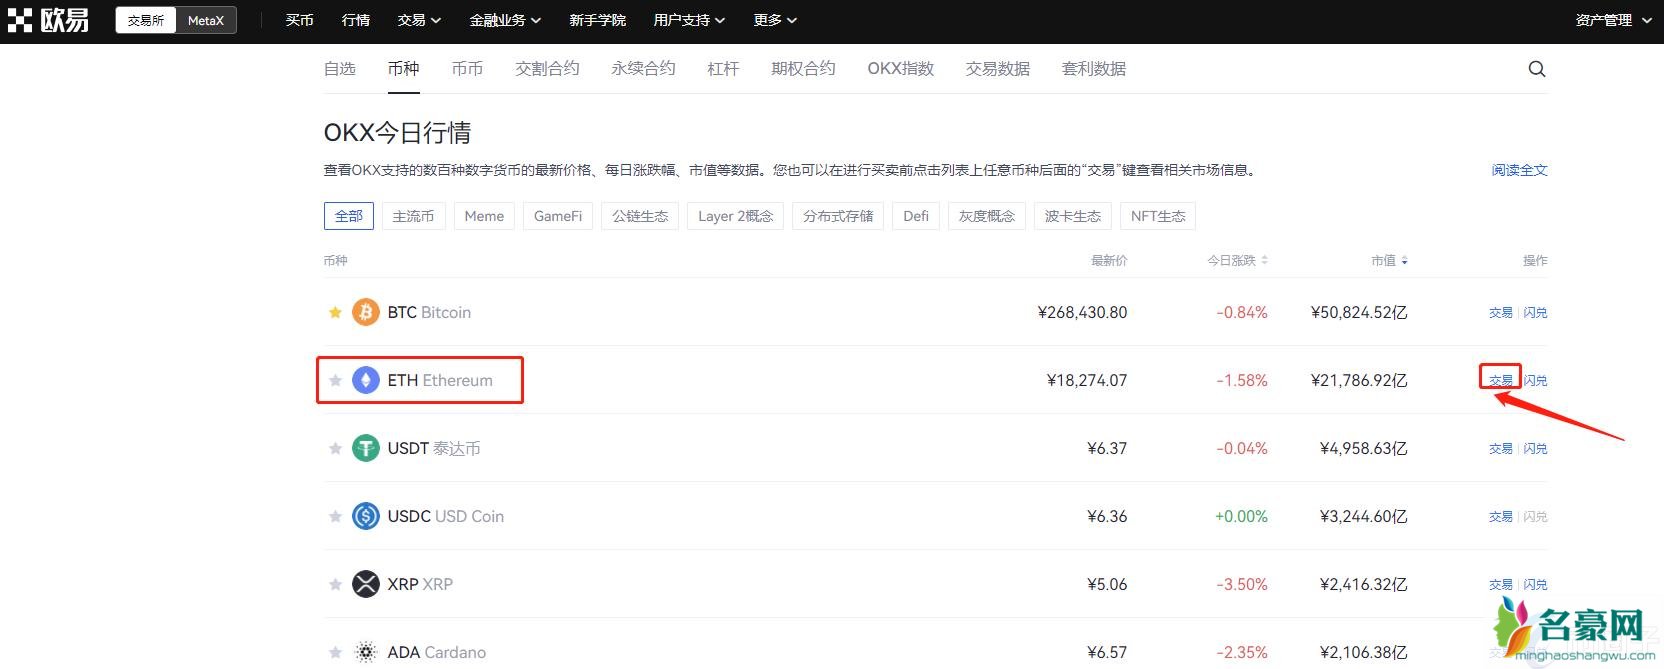
Task: Select the 波卡生态 category filter
Action: (1073, 216)
